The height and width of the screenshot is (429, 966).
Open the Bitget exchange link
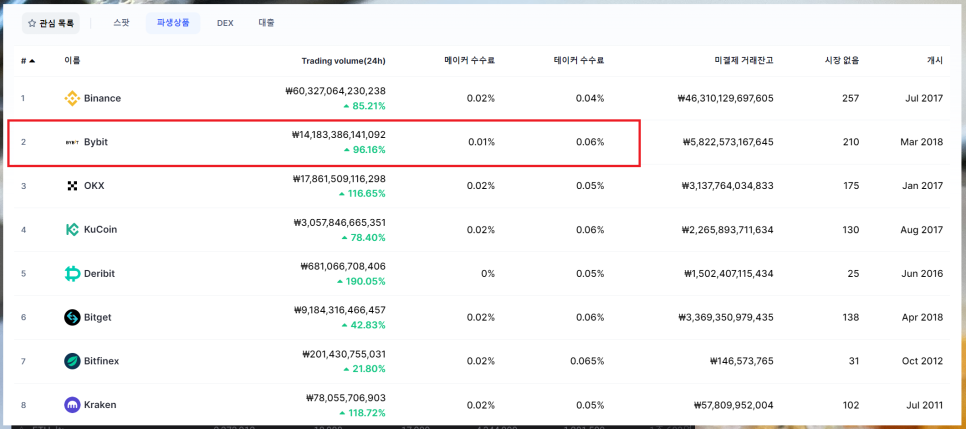pyautogui.click(x=97, y=317)
